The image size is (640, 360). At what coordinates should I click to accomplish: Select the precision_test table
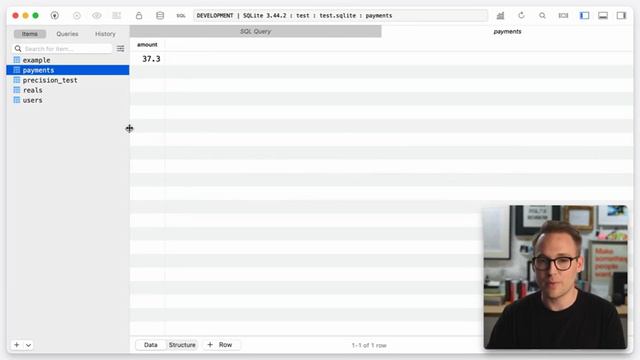pos(68,80)
